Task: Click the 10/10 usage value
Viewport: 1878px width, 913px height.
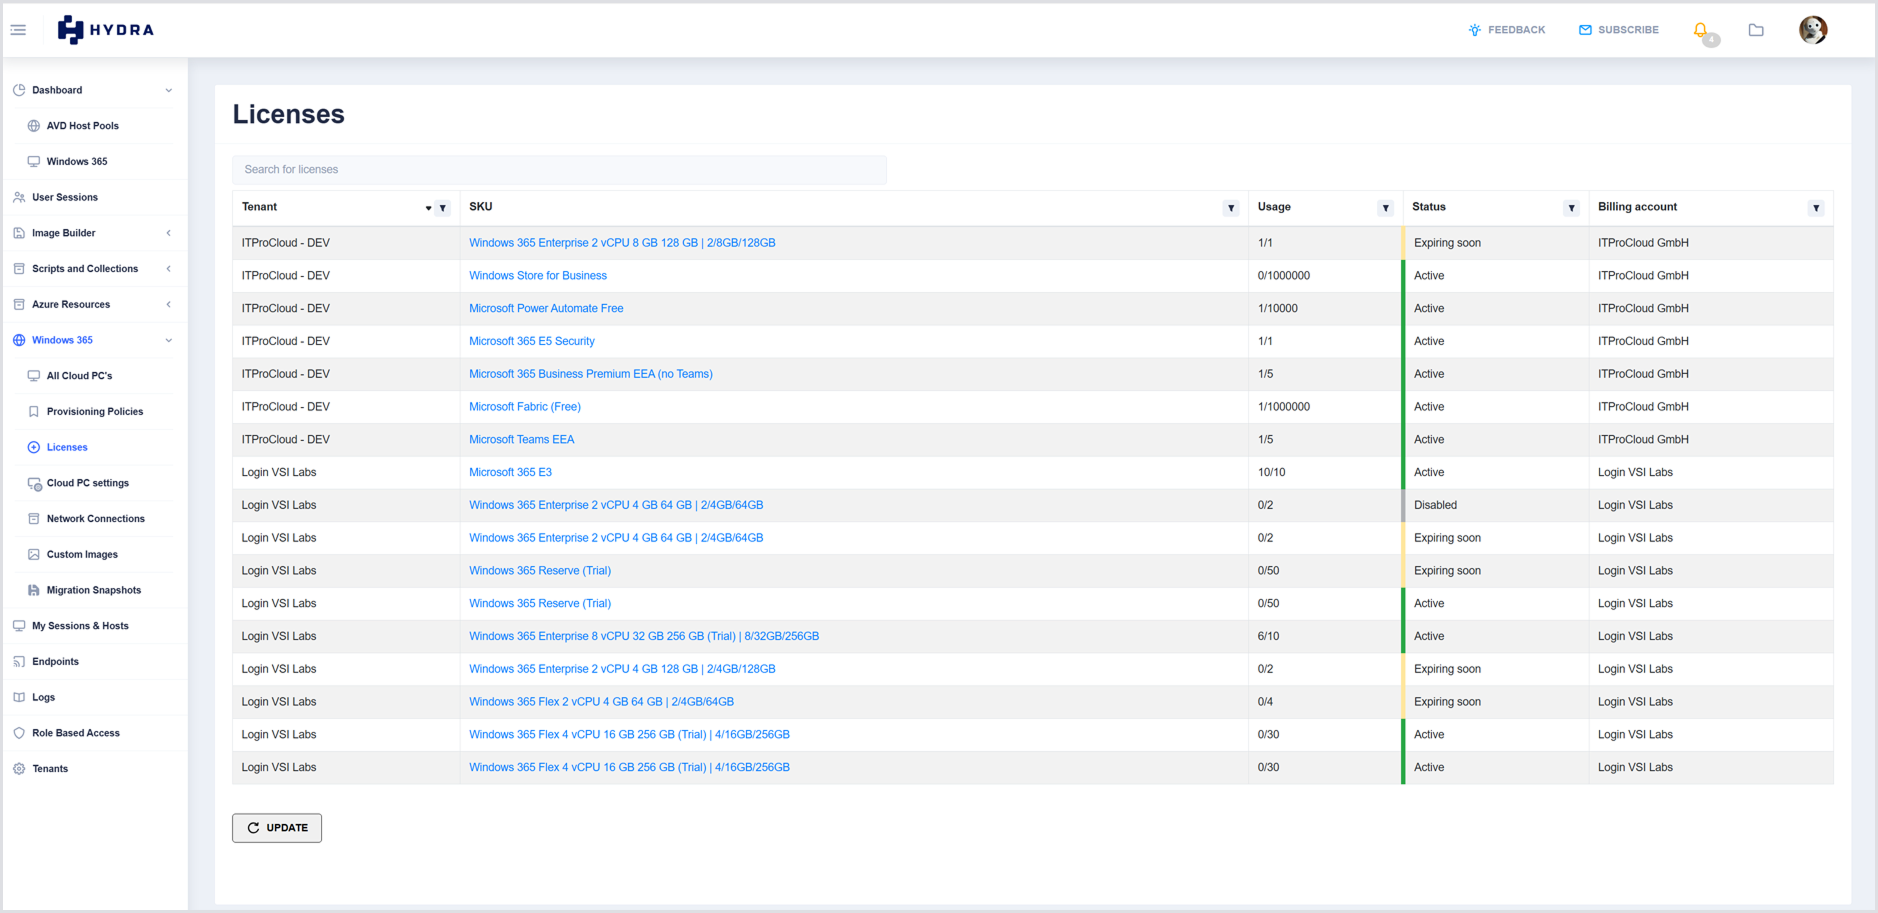Action: pyautogui.click(x=1271, y=473)
